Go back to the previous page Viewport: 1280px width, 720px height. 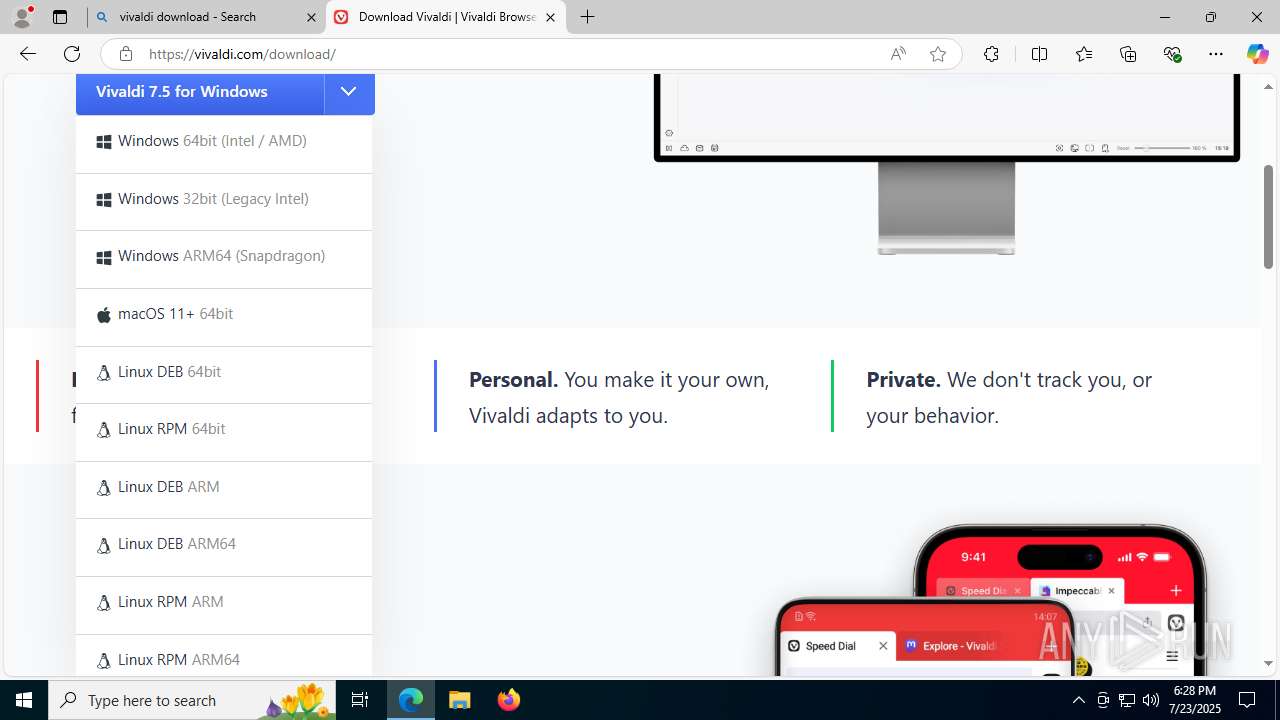tap(28, 54)
